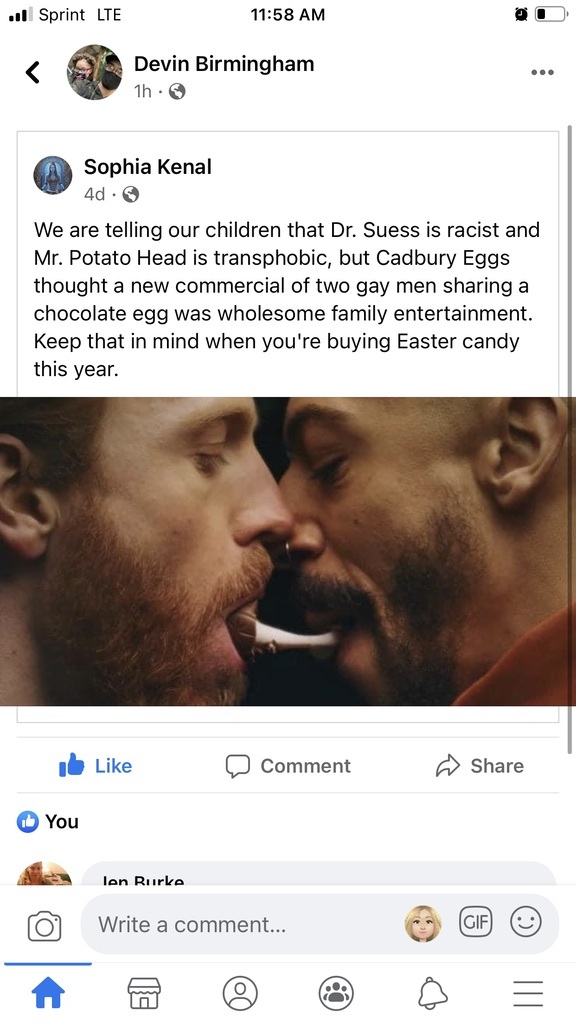Viewport: 576px width, 1024px height.
Task: Open the three-dots post options menu
Action: 542,72
